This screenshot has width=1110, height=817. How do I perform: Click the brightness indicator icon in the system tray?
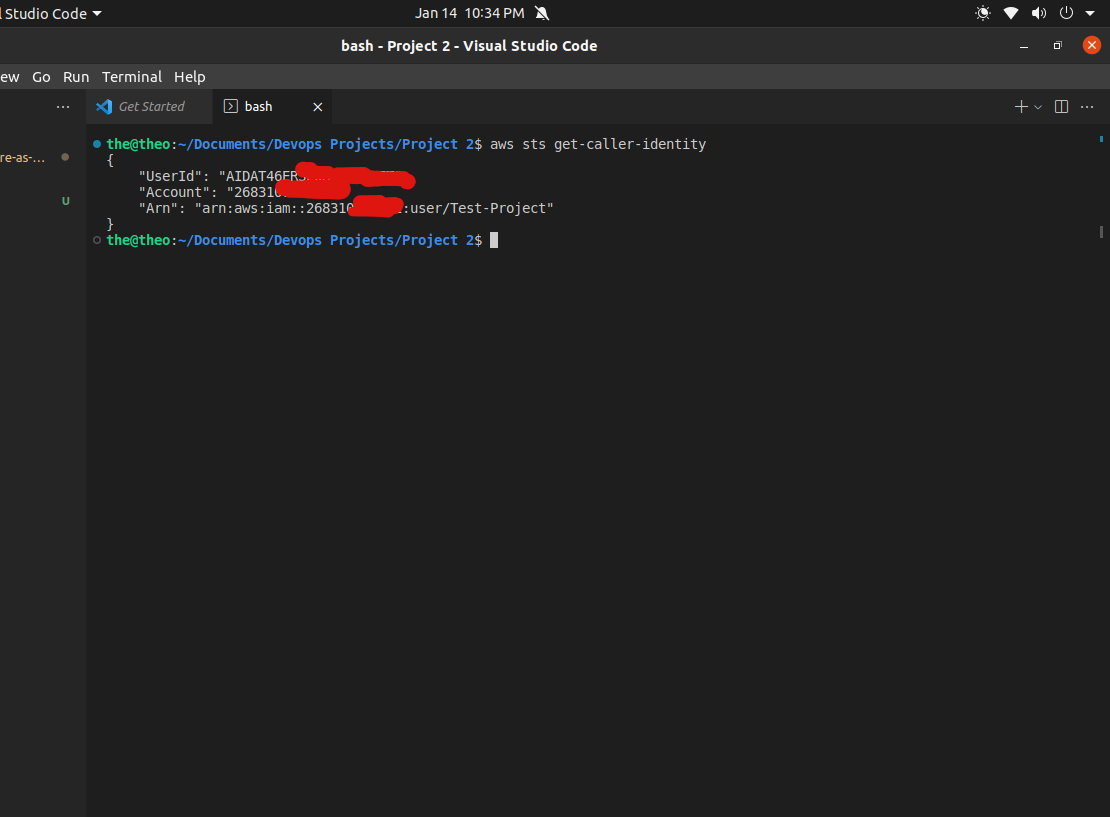[x=983, y=13]
